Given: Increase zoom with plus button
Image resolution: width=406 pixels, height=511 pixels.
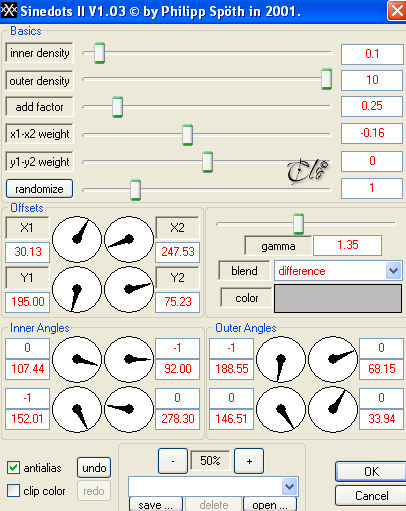Looking at the screenshot, I should click(x=249, y=461).
